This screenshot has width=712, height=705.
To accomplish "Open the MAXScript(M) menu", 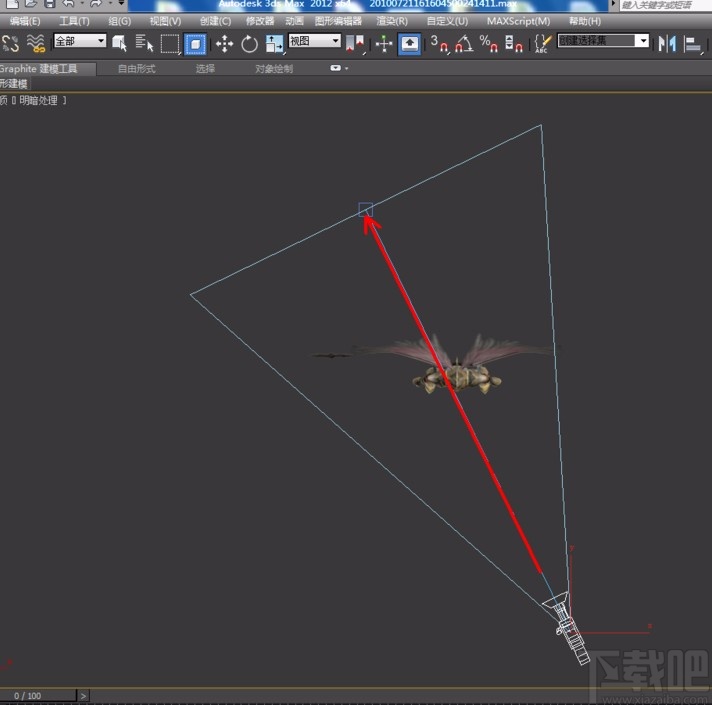I will click(518, 21).
